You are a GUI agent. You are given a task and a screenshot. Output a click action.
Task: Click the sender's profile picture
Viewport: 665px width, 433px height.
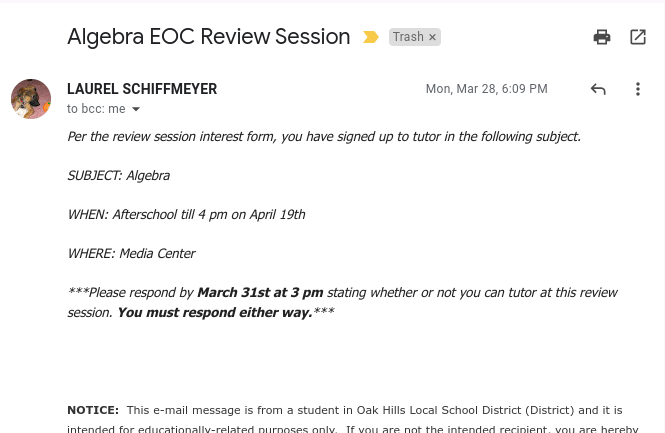click(x=31, y=99)
